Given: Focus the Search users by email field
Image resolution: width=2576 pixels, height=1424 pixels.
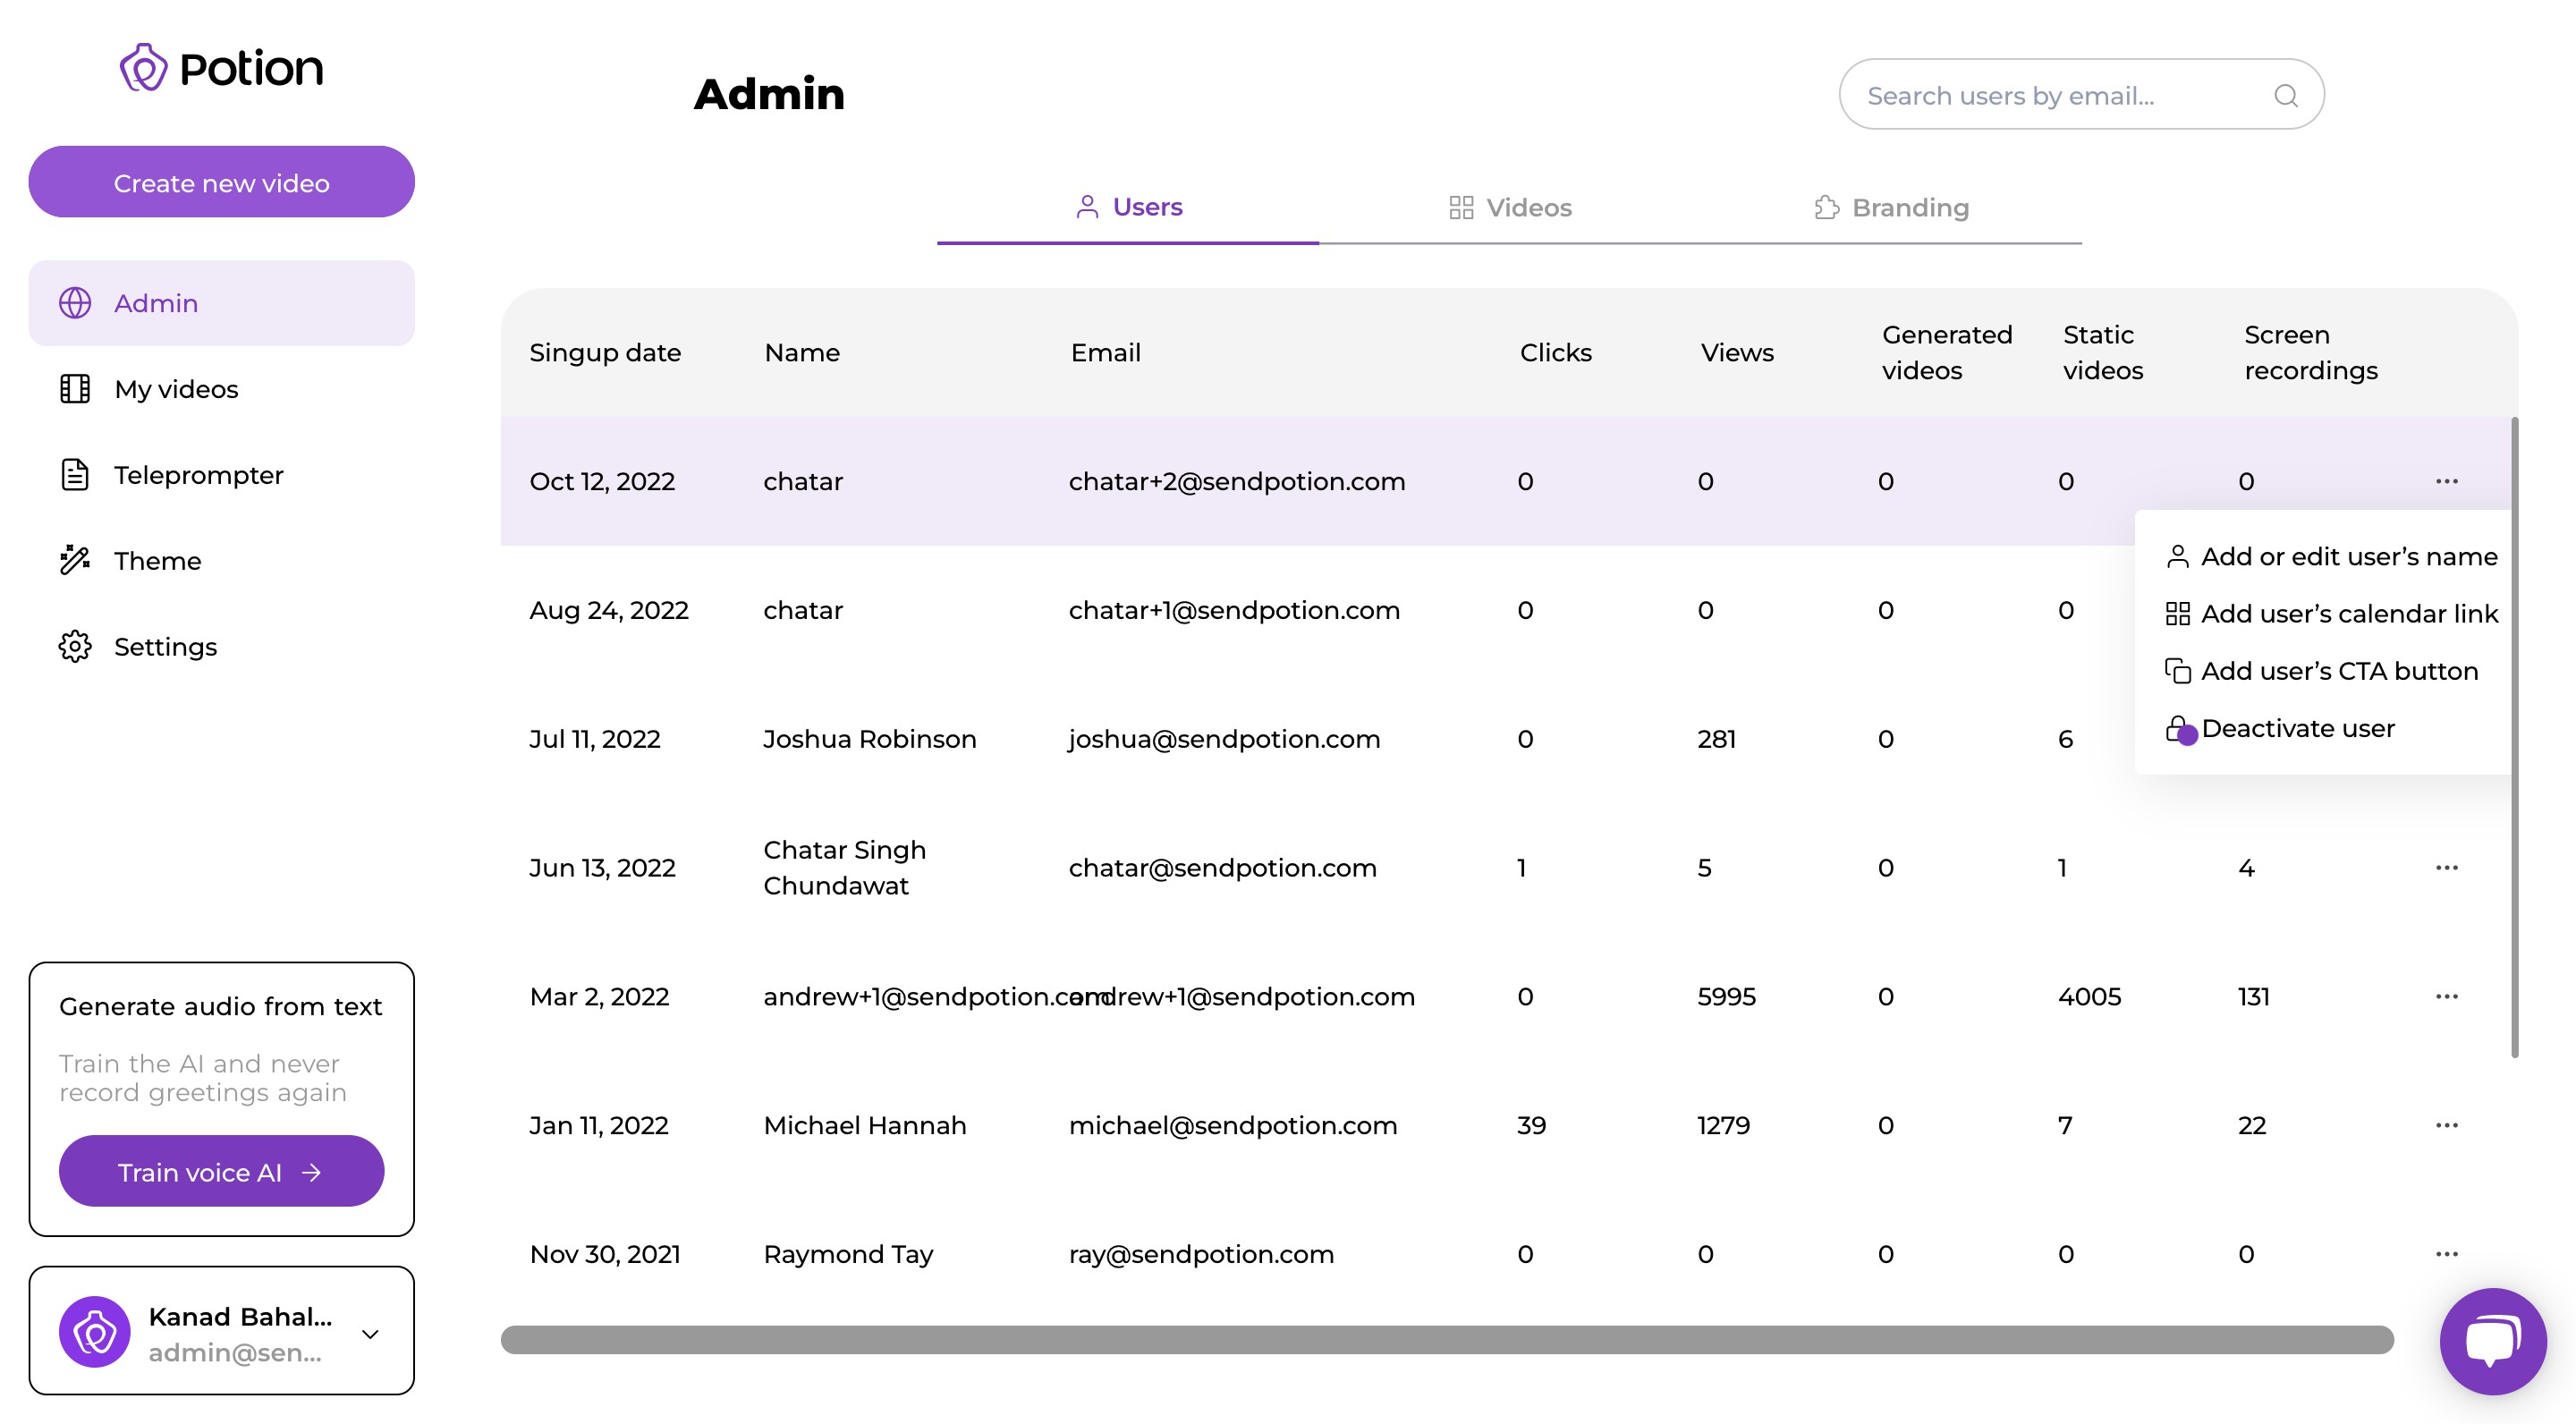Looking at the screenshot, I should (x=2081, y=95).
